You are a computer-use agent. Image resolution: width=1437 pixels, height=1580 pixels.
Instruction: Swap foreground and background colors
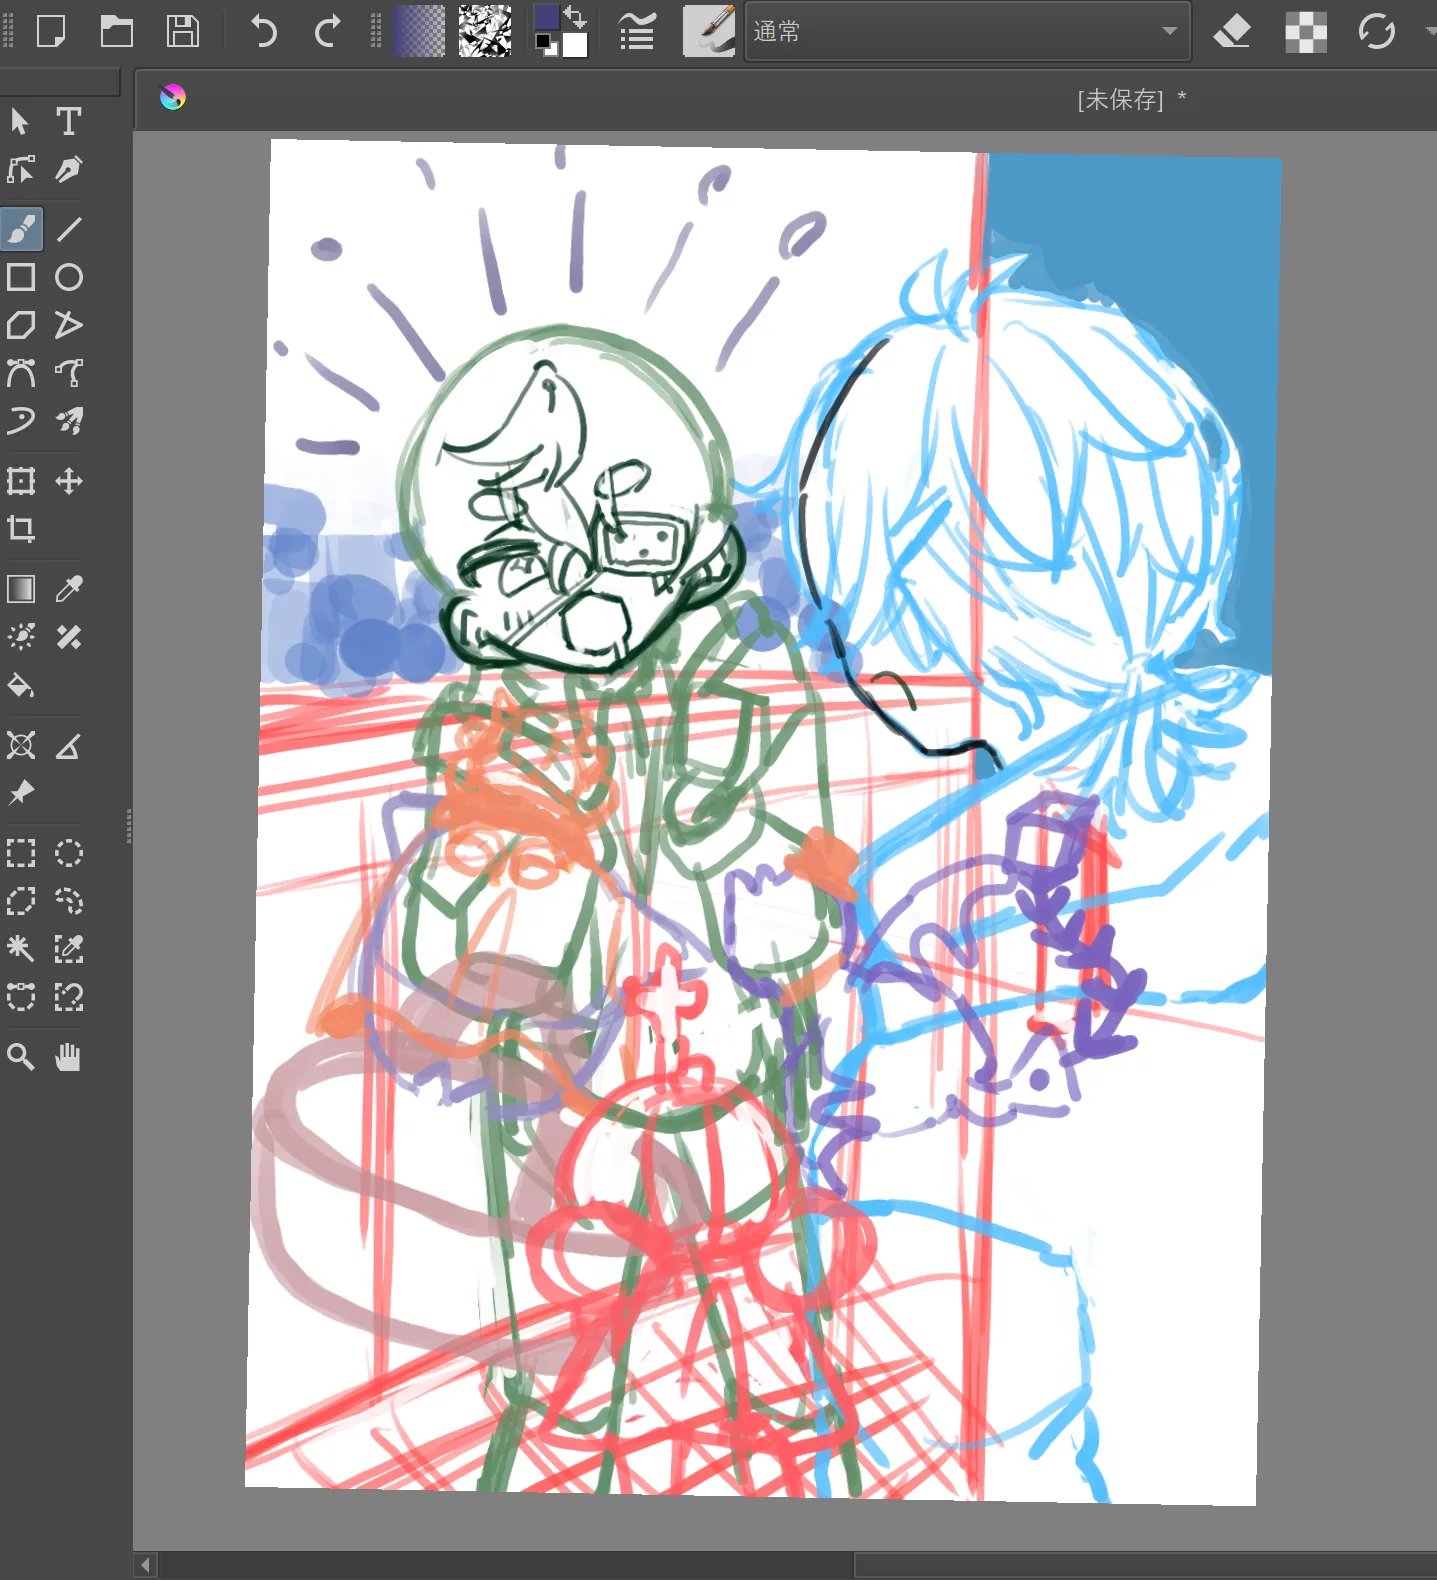[575, 16]
